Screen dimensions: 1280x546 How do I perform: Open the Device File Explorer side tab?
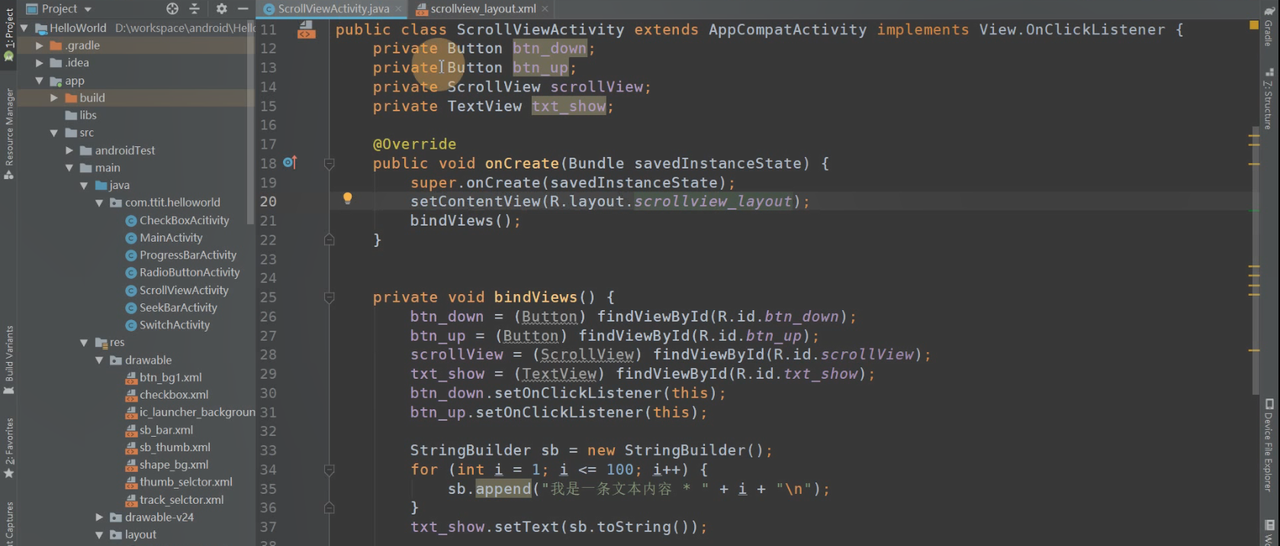click(1269, 445)
